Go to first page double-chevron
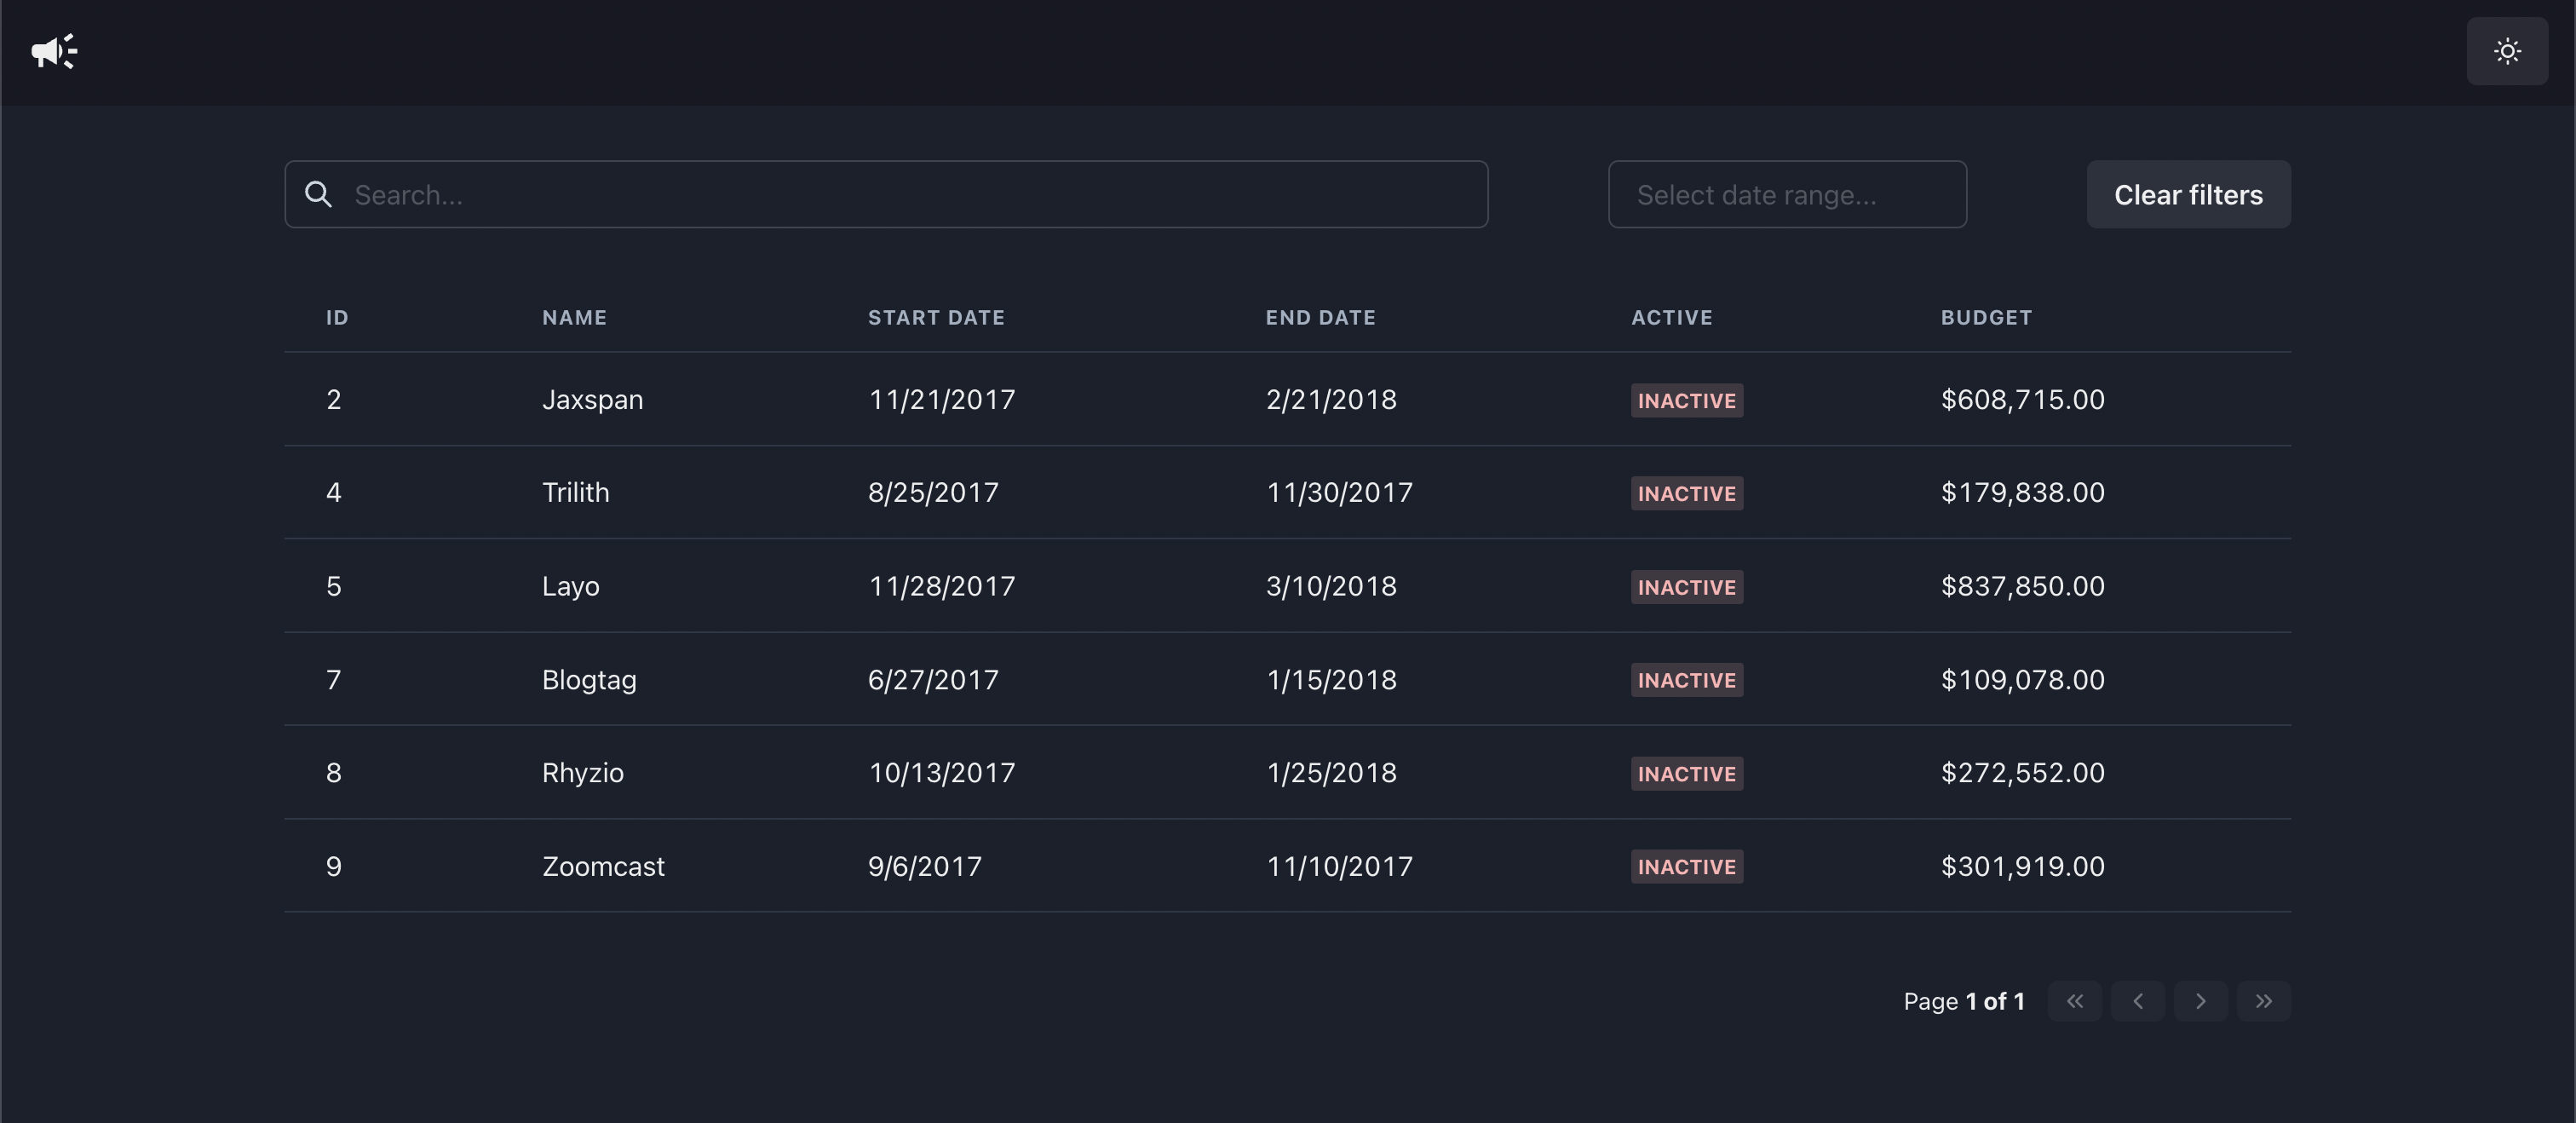This screenshot has height=1123, width=2576. click(x=2074, y=1001)
